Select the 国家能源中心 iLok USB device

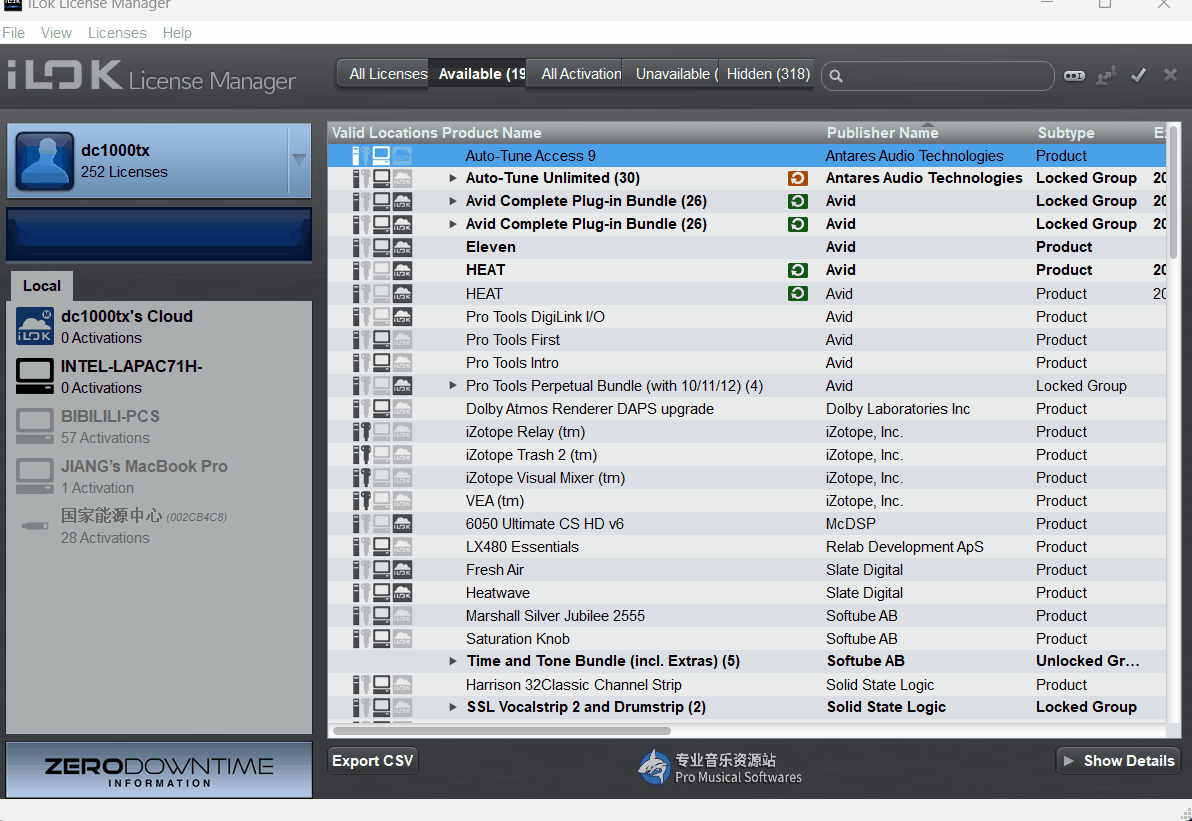[x=35, y=526]
